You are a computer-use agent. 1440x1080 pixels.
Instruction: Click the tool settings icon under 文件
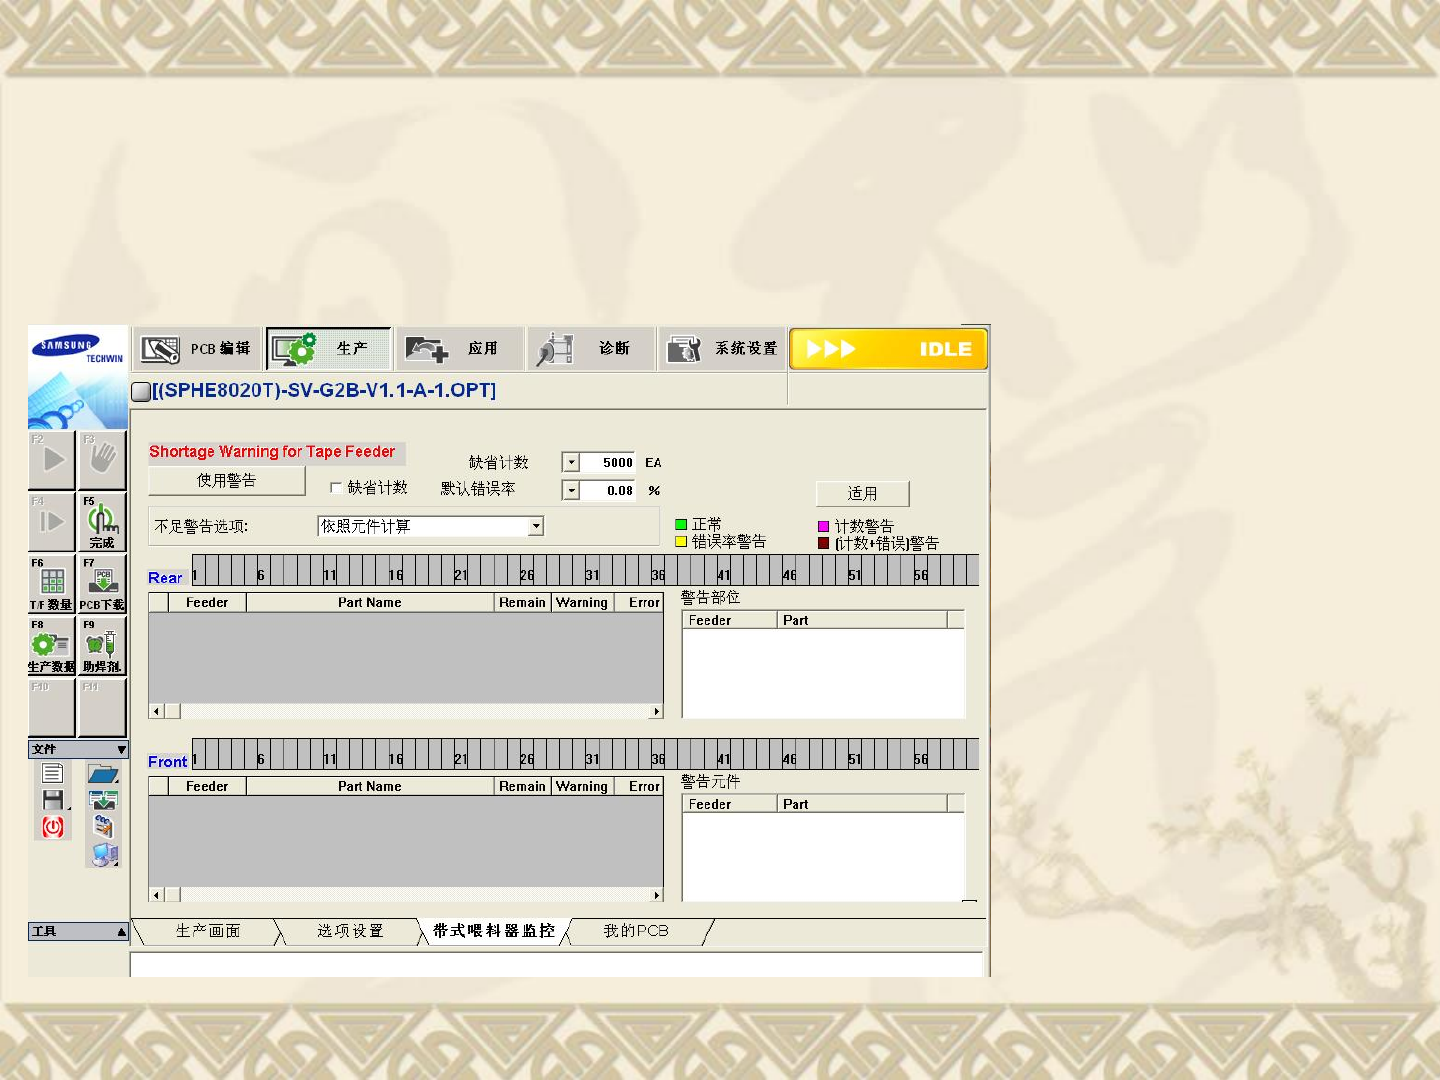coord(104,826)
